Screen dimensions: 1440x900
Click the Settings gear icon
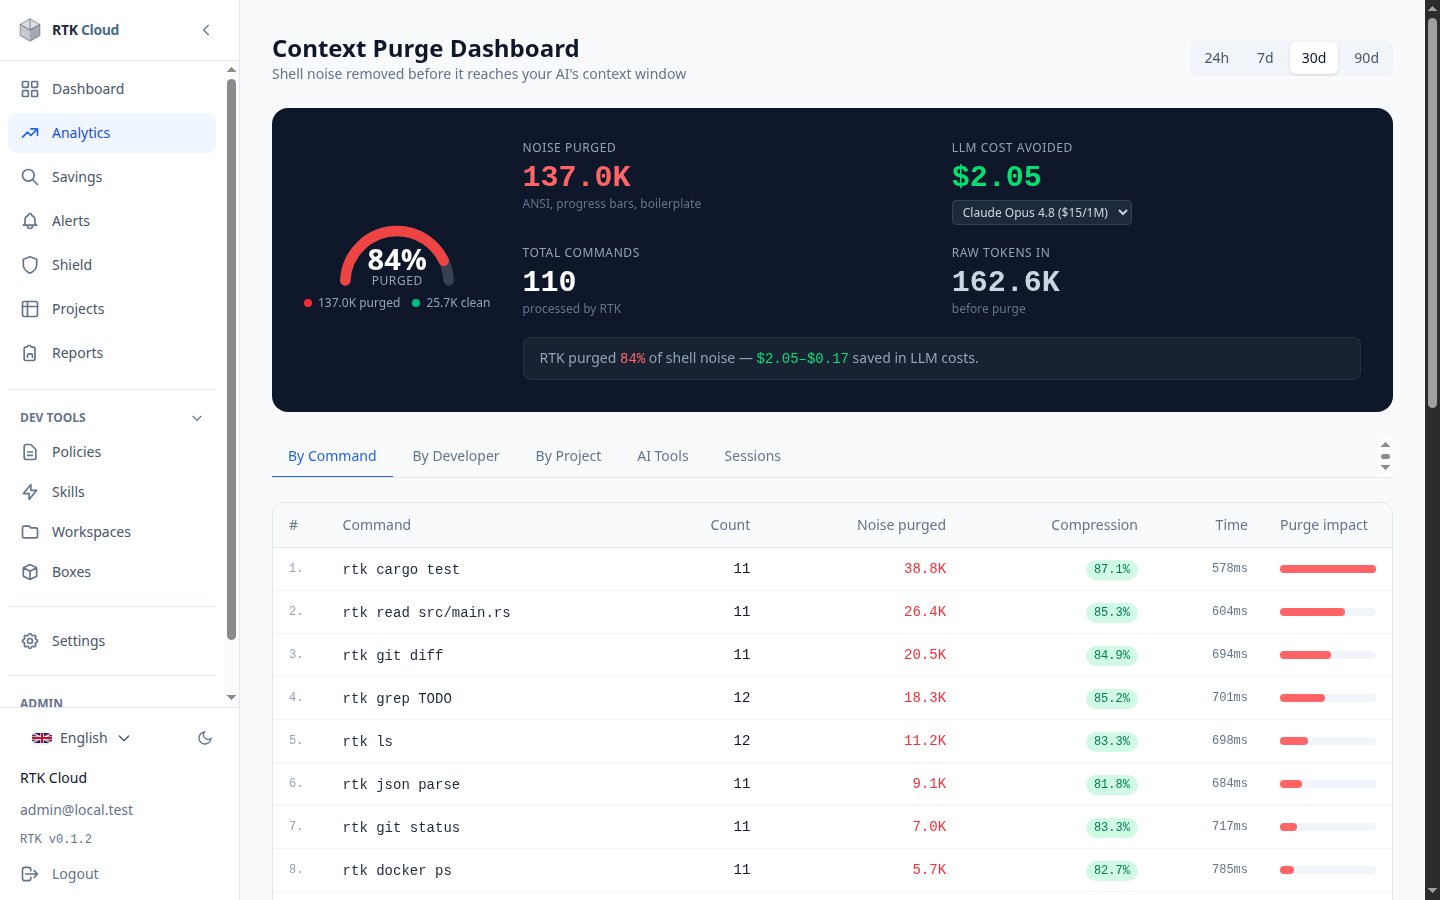(x=30, y=641)
